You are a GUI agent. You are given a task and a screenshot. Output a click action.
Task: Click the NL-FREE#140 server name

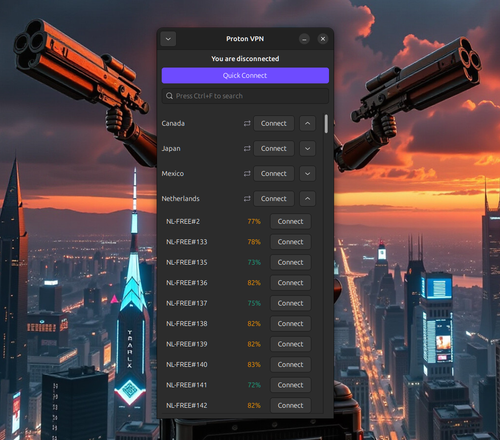[x=187, y=365]
